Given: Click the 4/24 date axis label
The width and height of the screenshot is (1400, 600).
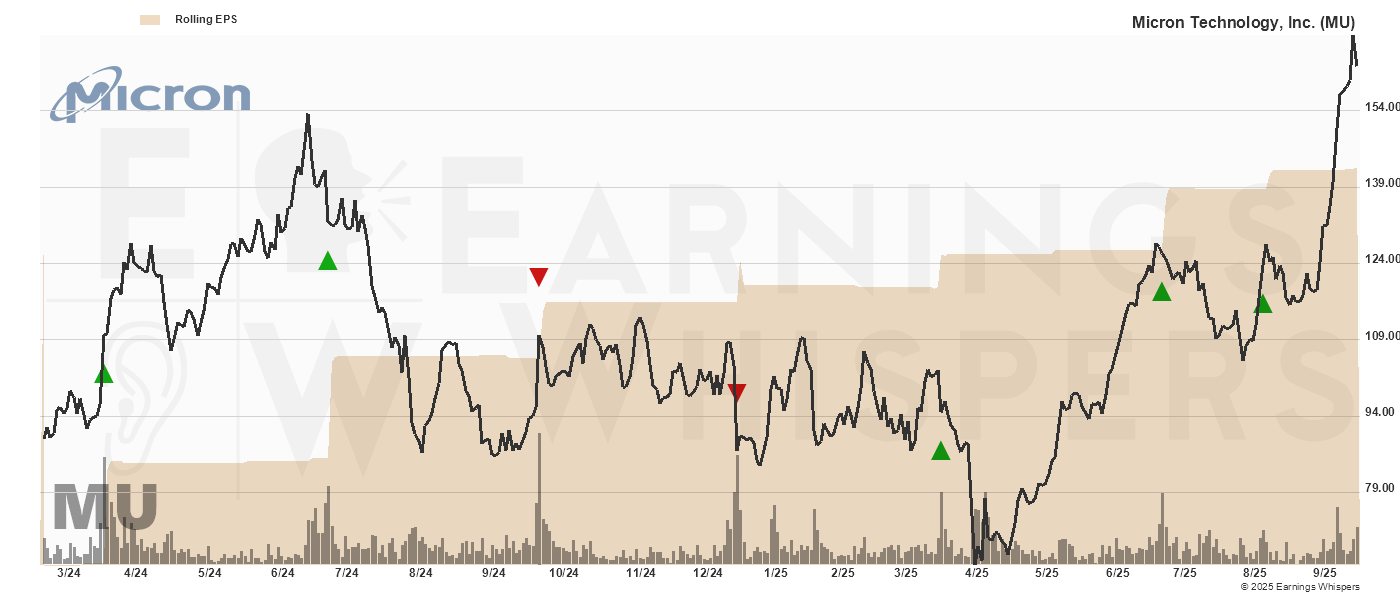Looking at the screenshot, I should coord(136,573).
